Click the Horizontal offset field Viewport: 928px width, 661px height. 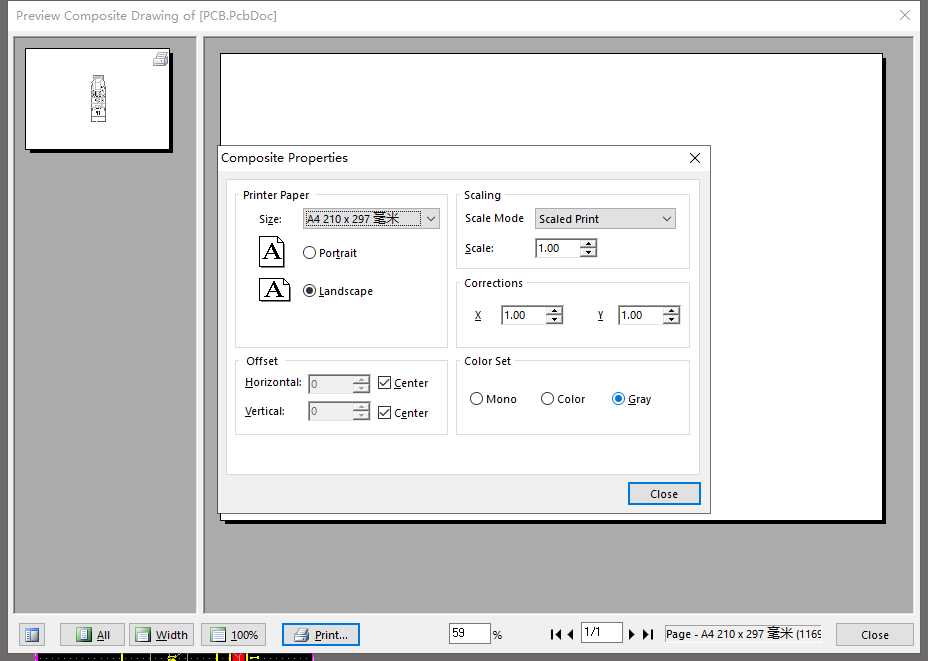click(x=330, y=384)
